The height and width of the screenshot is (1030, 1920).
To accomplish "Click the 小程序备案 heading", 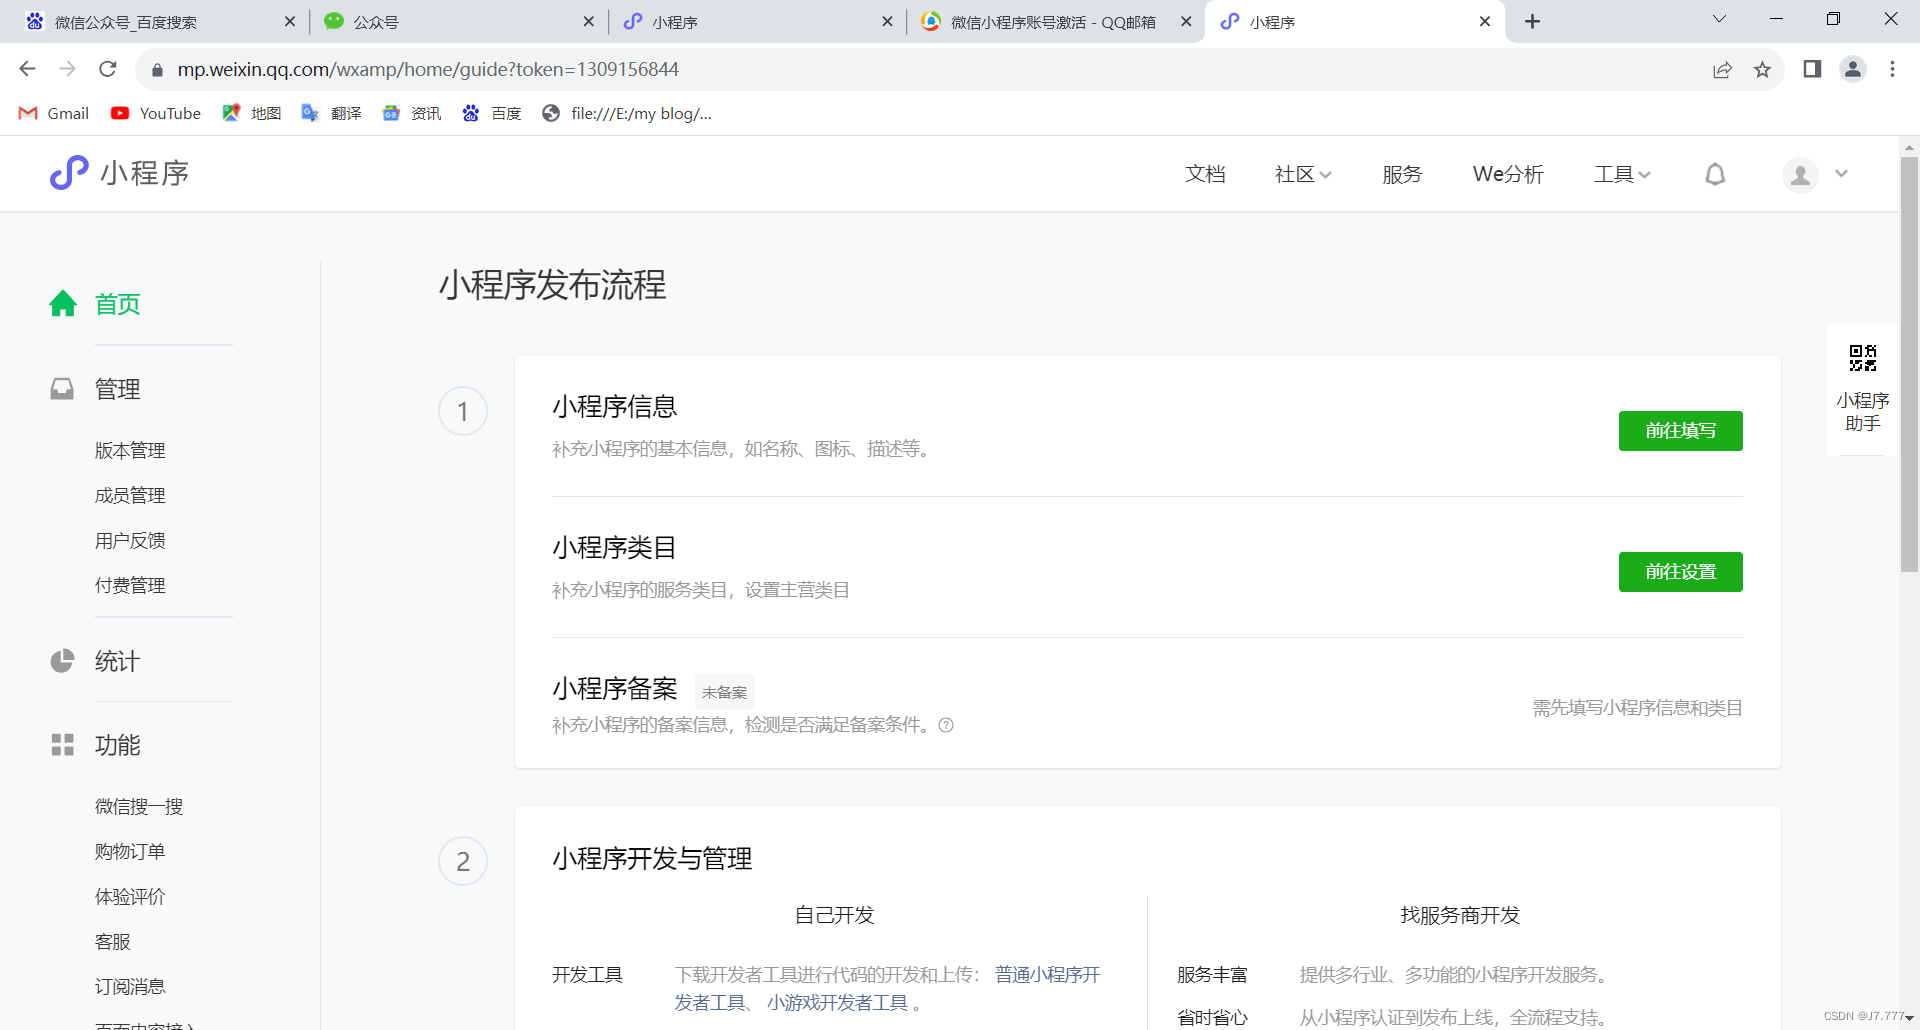I will 614,689.
